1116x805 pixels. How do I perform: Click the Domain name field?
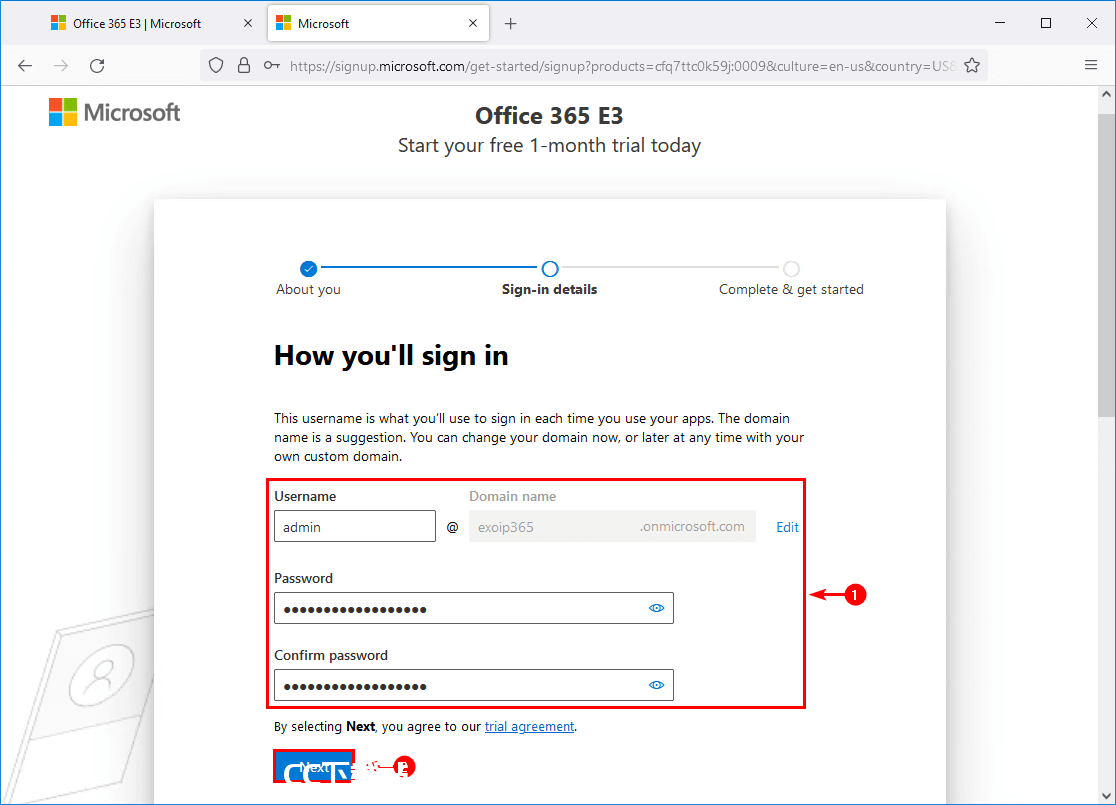(612, 527)
